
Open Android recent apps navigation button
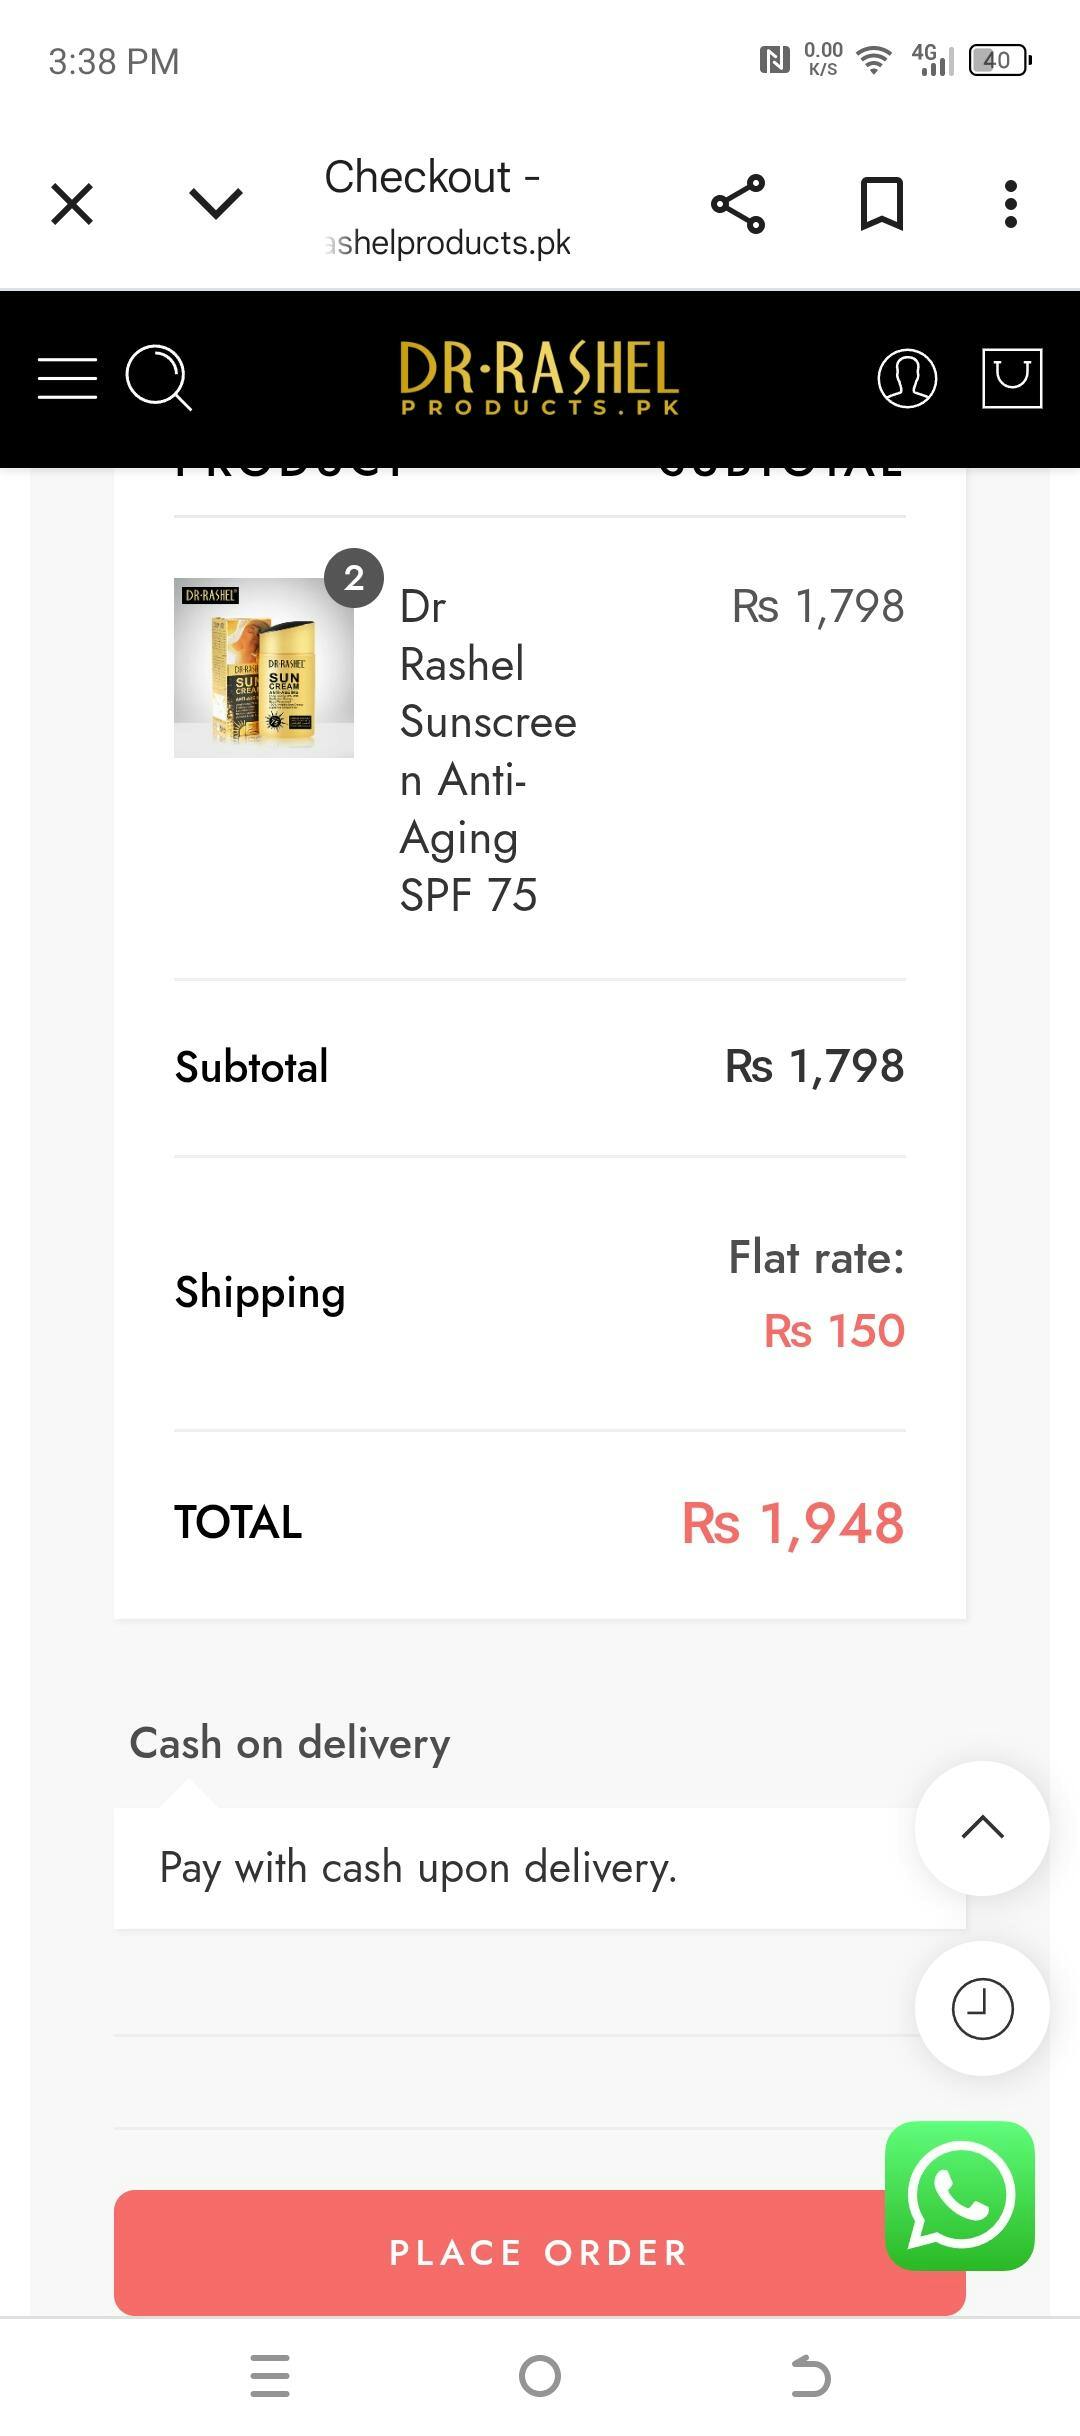pos(270,2376)
